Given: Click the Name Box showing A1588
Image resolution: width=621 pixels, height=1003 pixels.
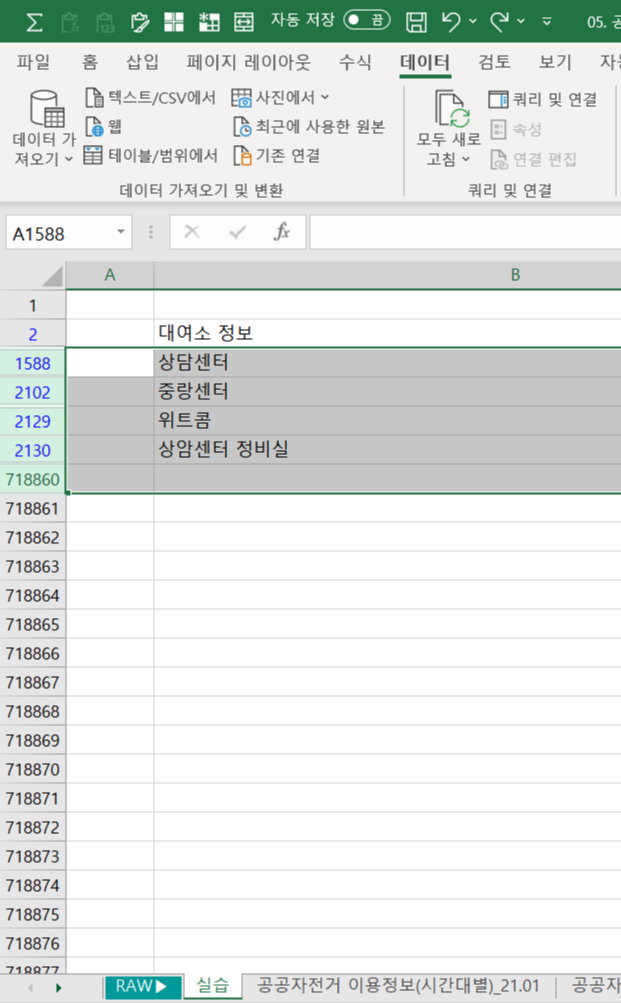Looking at the screenshot, I should point(61,233).
